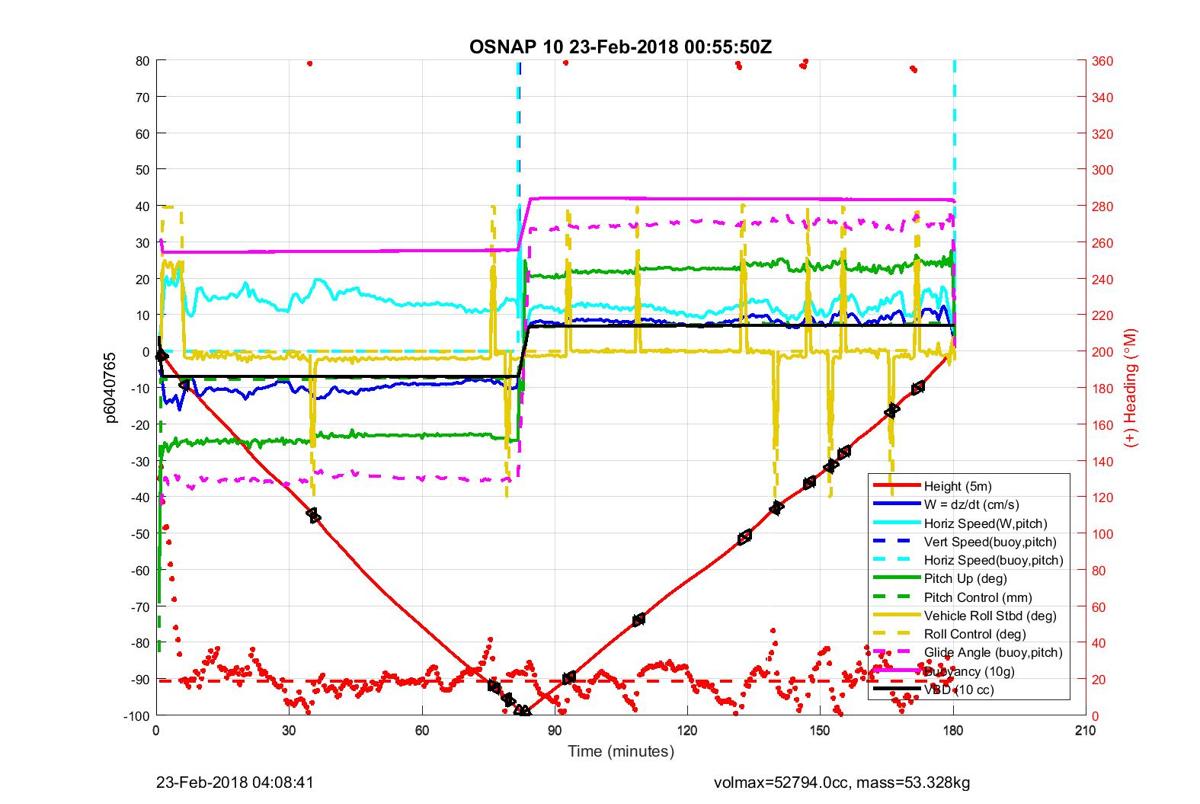
Task: Select the "W = dz/dt (cm/s)" legend label
Action: 973,504
